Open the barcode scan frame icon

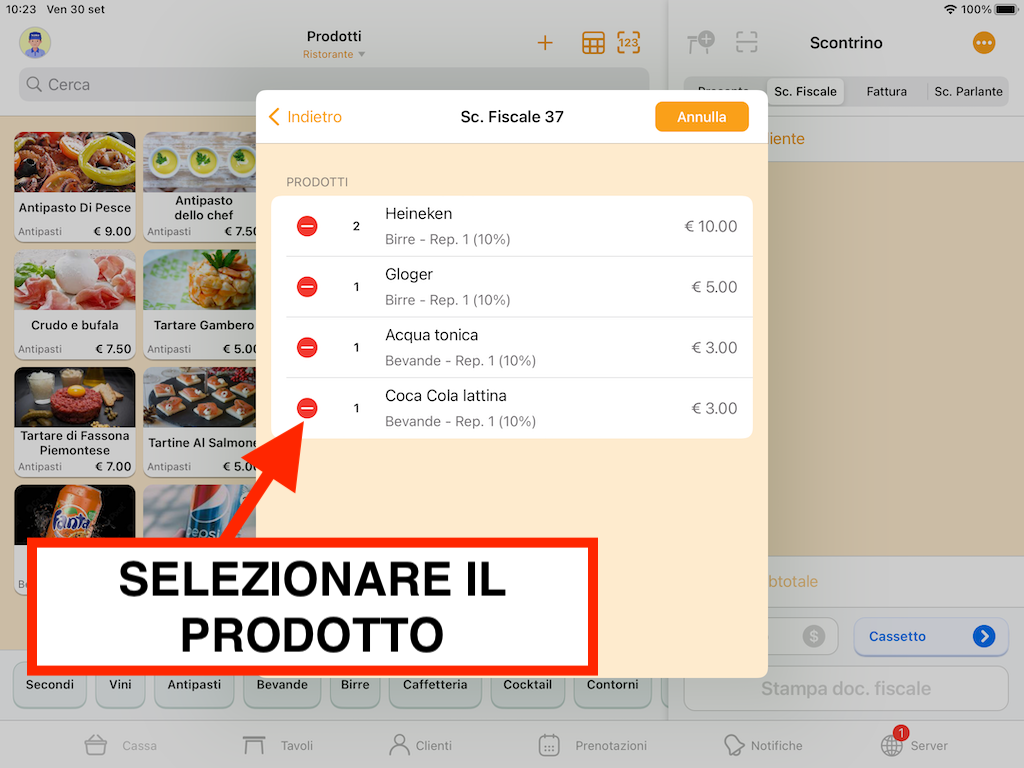pyautogui.click(x=746, y=42)
